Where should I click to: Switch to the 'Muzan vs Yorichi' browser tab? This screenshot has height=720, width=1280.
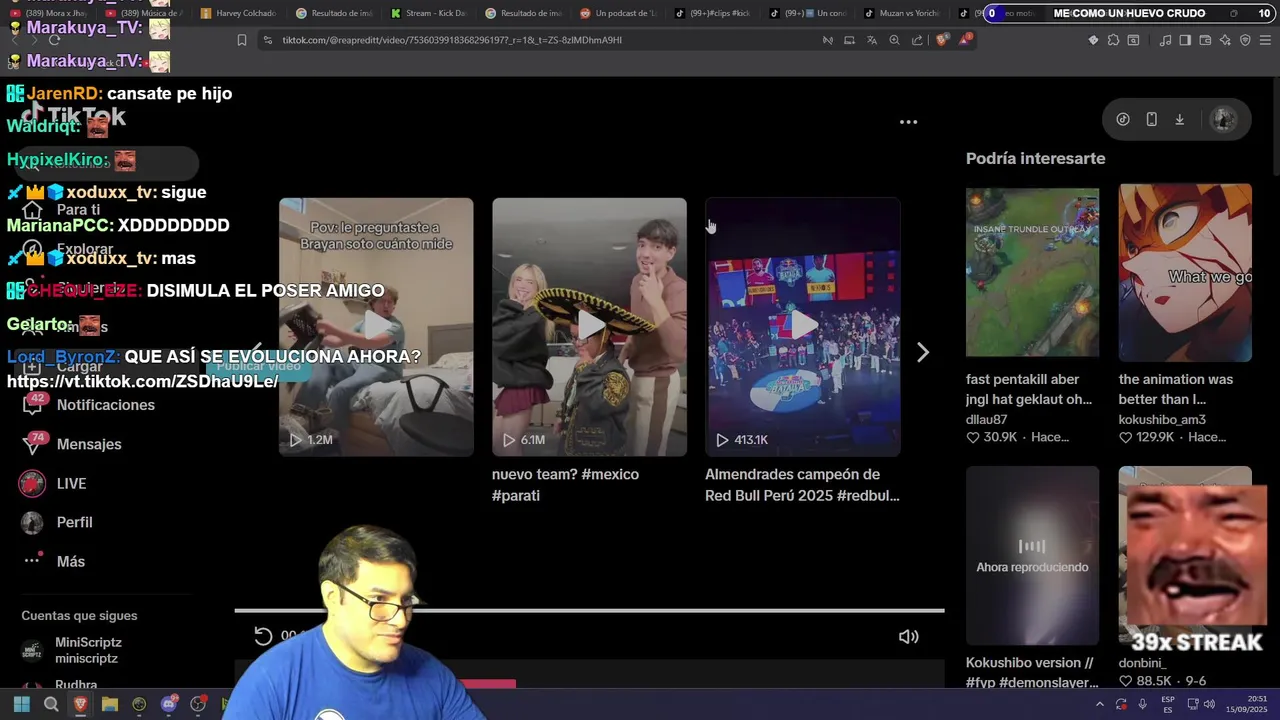click(902, 13)
